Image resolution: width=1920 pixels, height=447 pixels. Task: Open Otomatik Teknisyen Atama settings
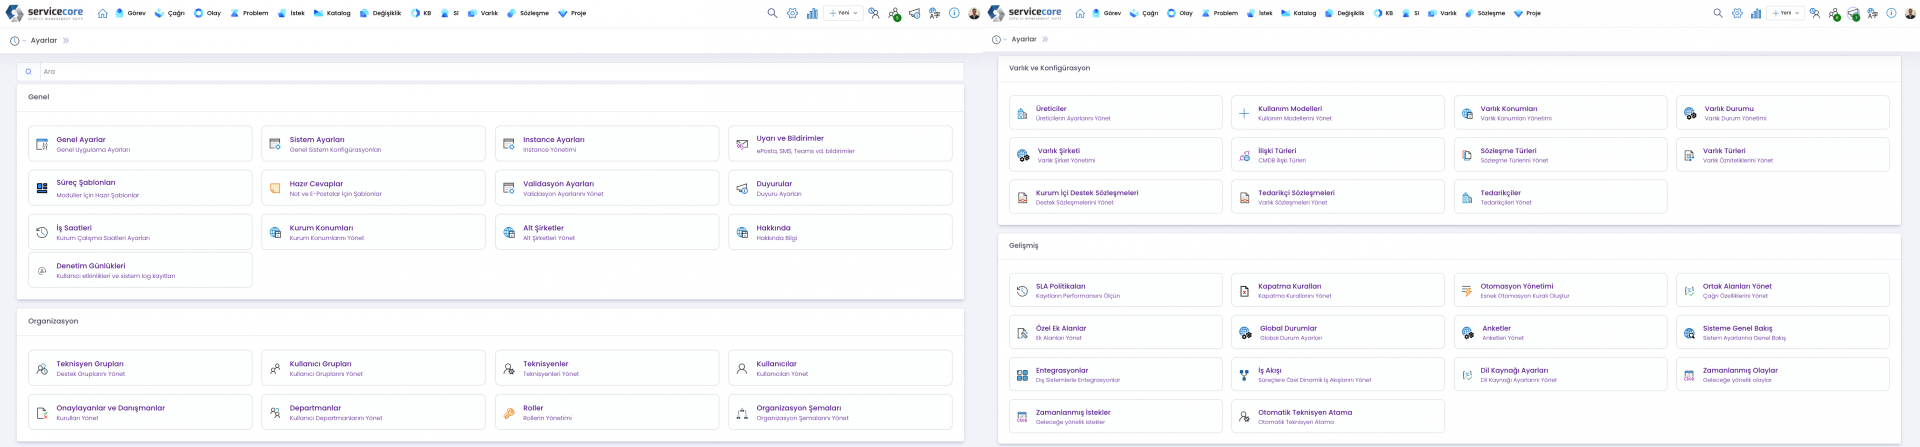point(1336,417)
